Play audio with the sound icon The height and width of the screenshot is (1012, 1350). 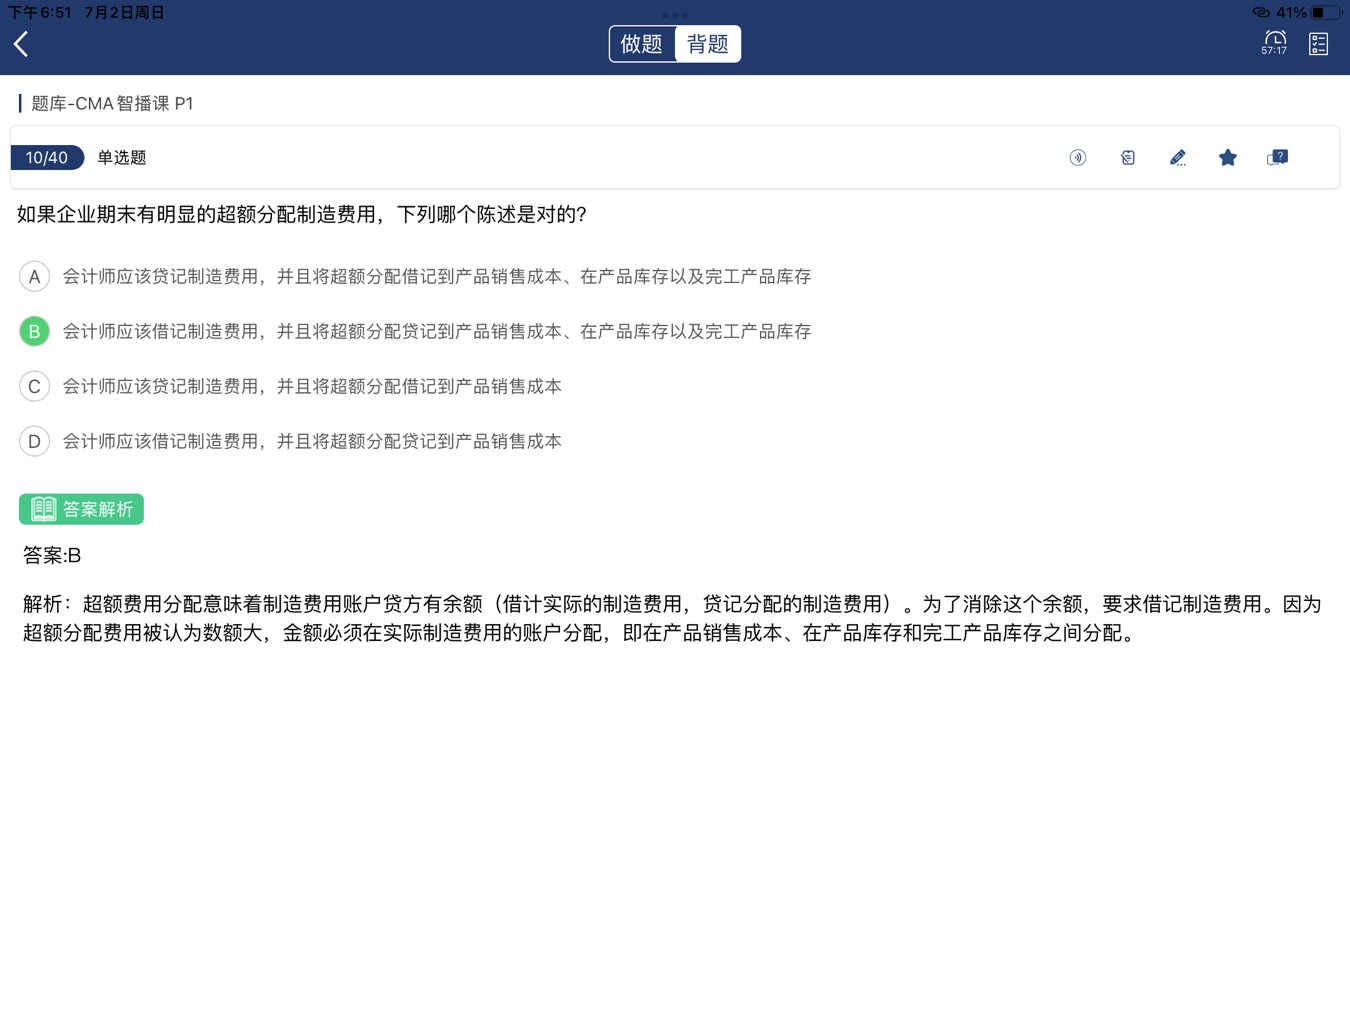pyautogui.click(x=1077, y=158)
